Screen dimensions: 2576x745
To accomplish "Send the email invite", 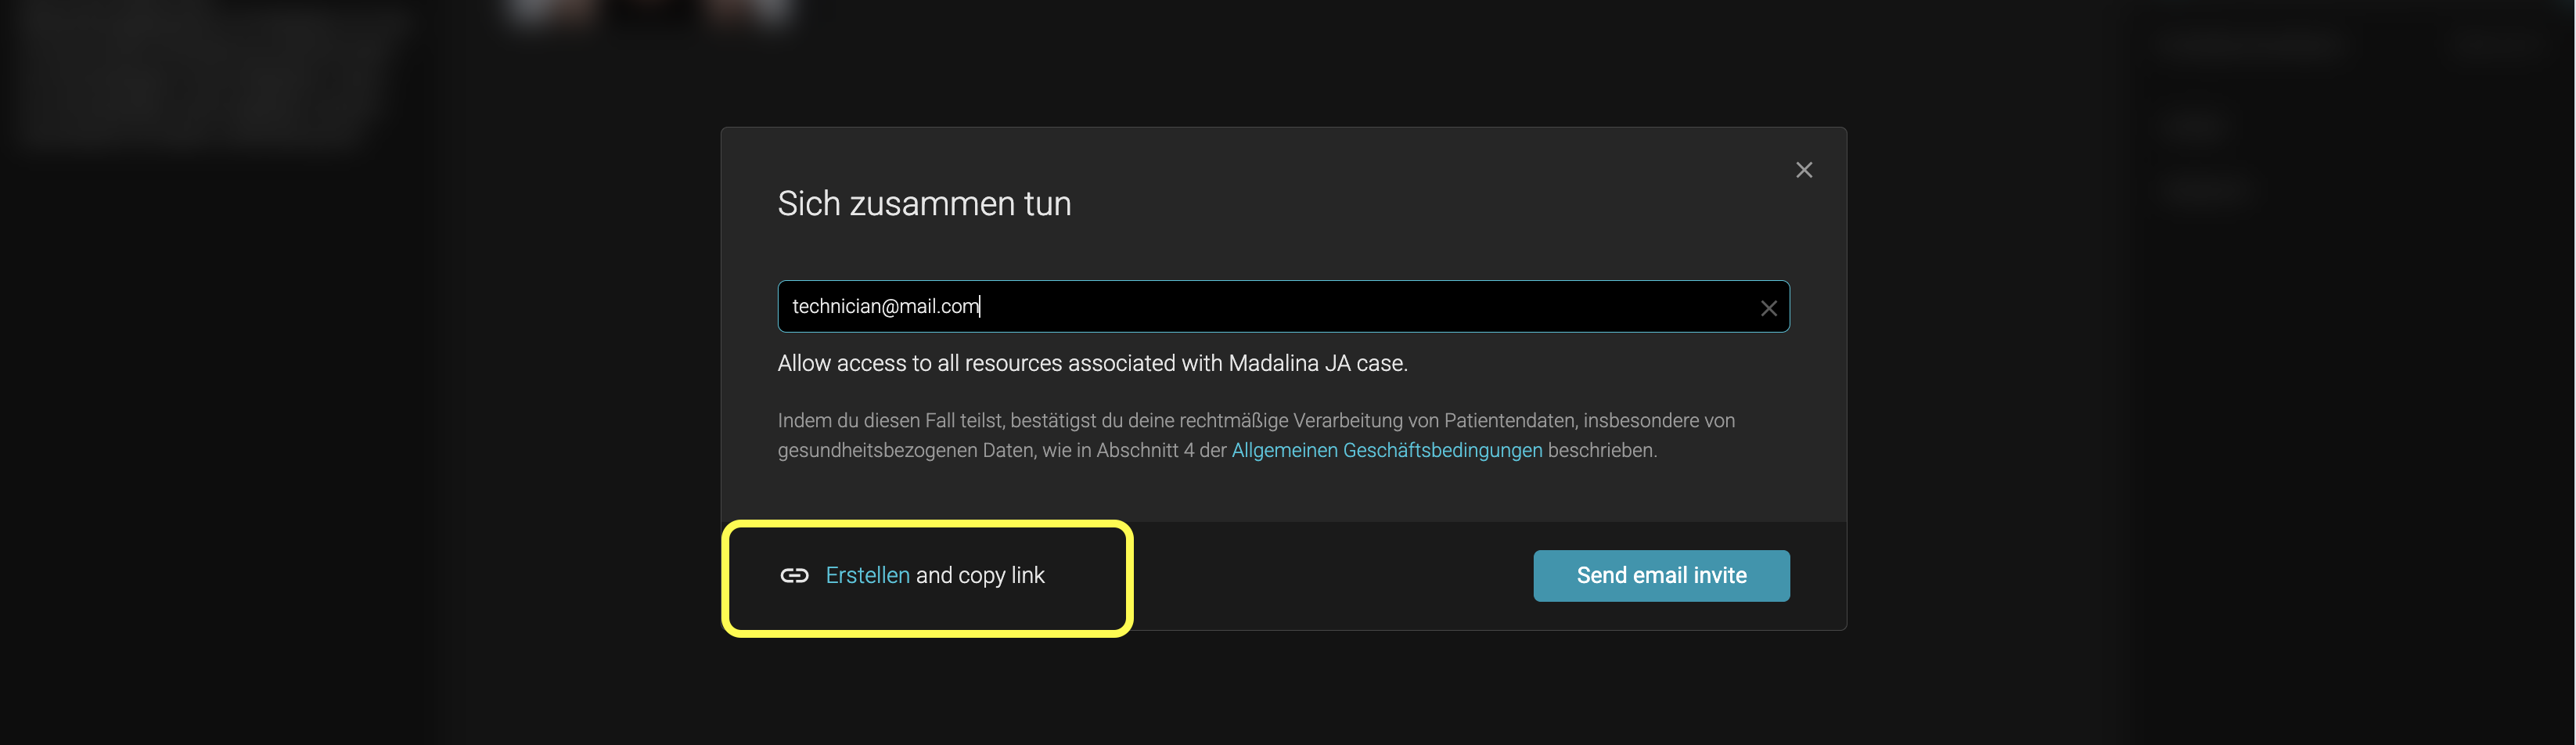I will 1660,575.
